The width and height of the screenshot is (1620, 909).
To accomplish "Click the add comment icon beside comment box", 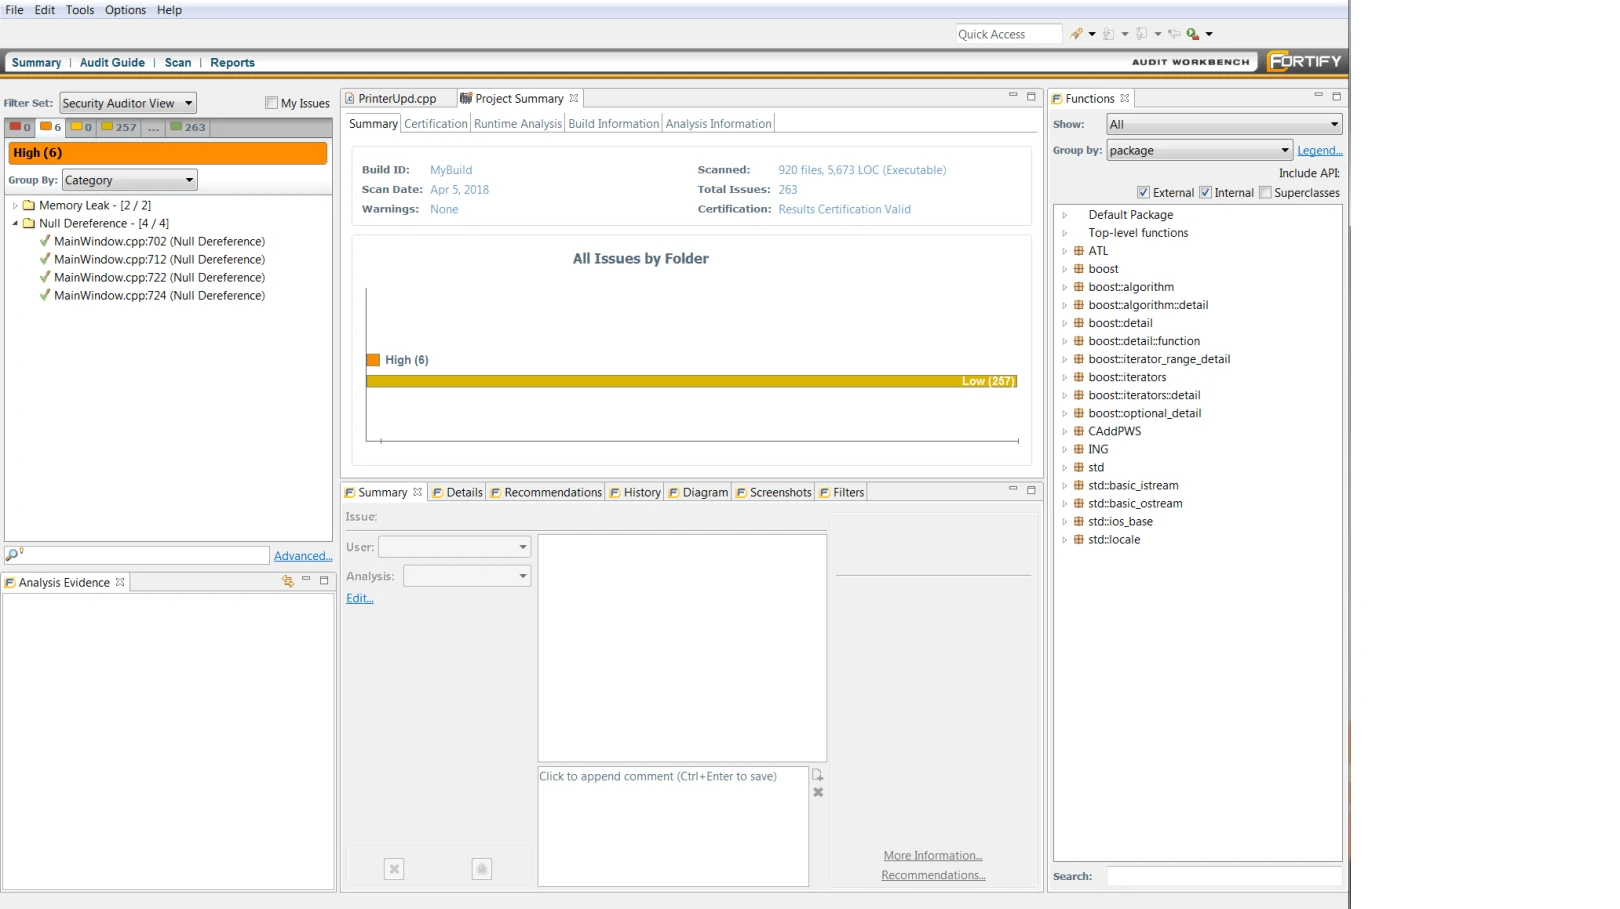I will 817,773.
